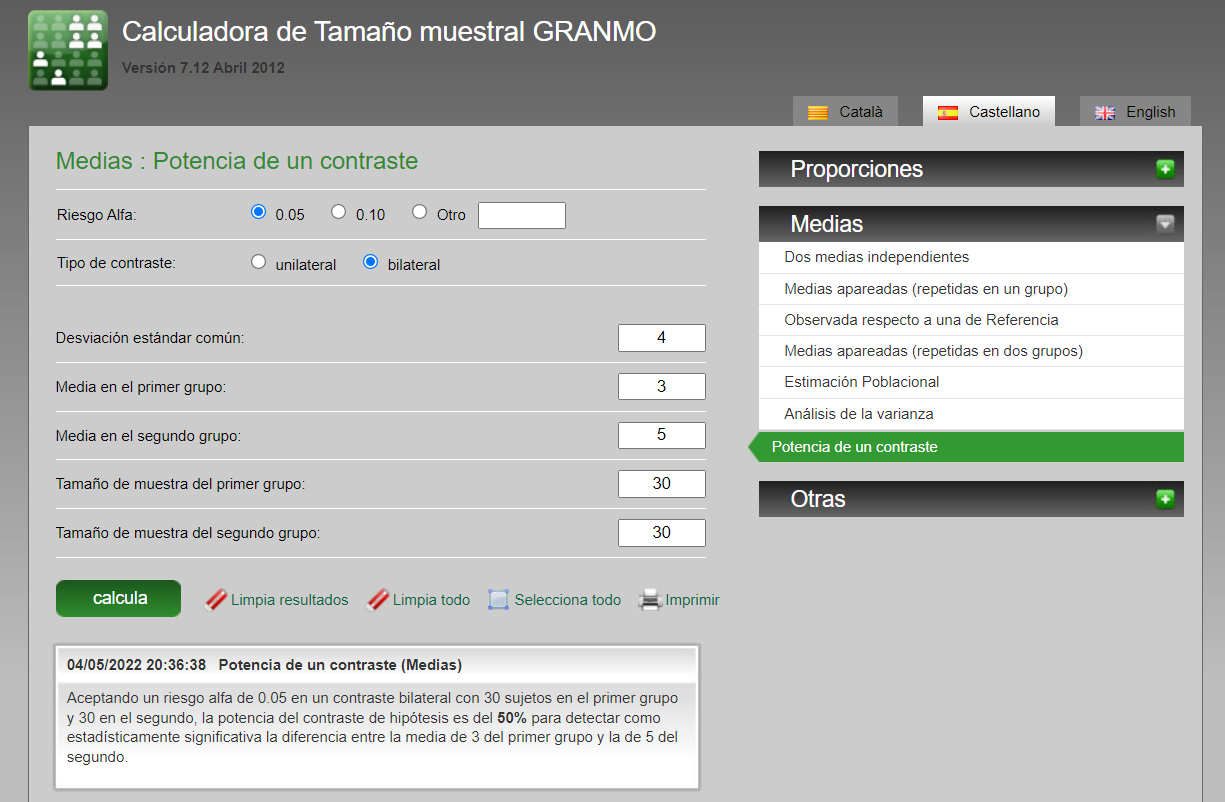Click the GRANMO application logo icon
1225x802 pixels.
(68, 50)
